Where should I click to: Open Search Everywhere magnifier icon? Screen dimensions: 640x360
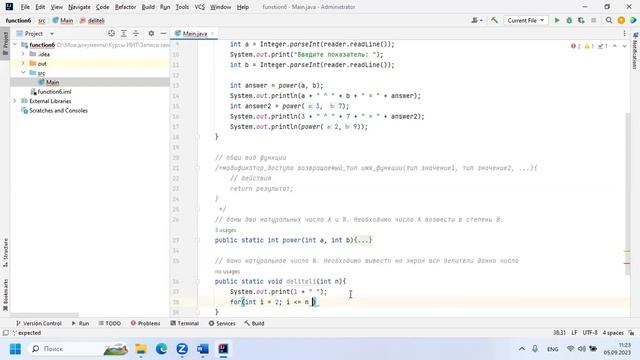609,20
